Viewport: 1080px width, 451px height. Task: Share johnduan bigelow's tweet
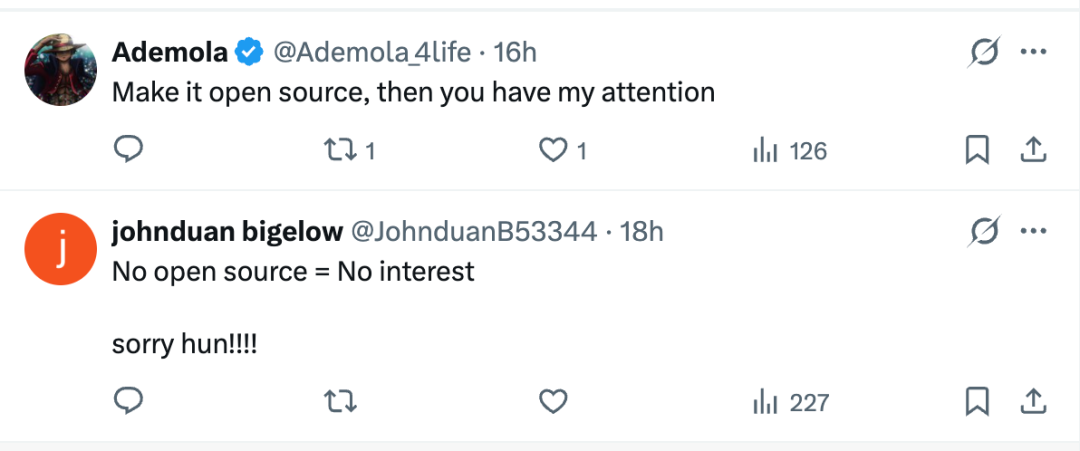click(1032, 402)
